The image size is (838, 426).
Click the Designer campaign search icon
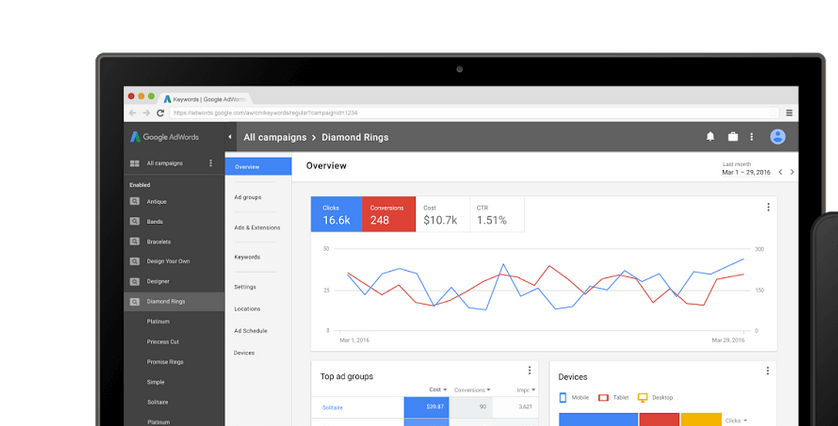tap(135, 282)
